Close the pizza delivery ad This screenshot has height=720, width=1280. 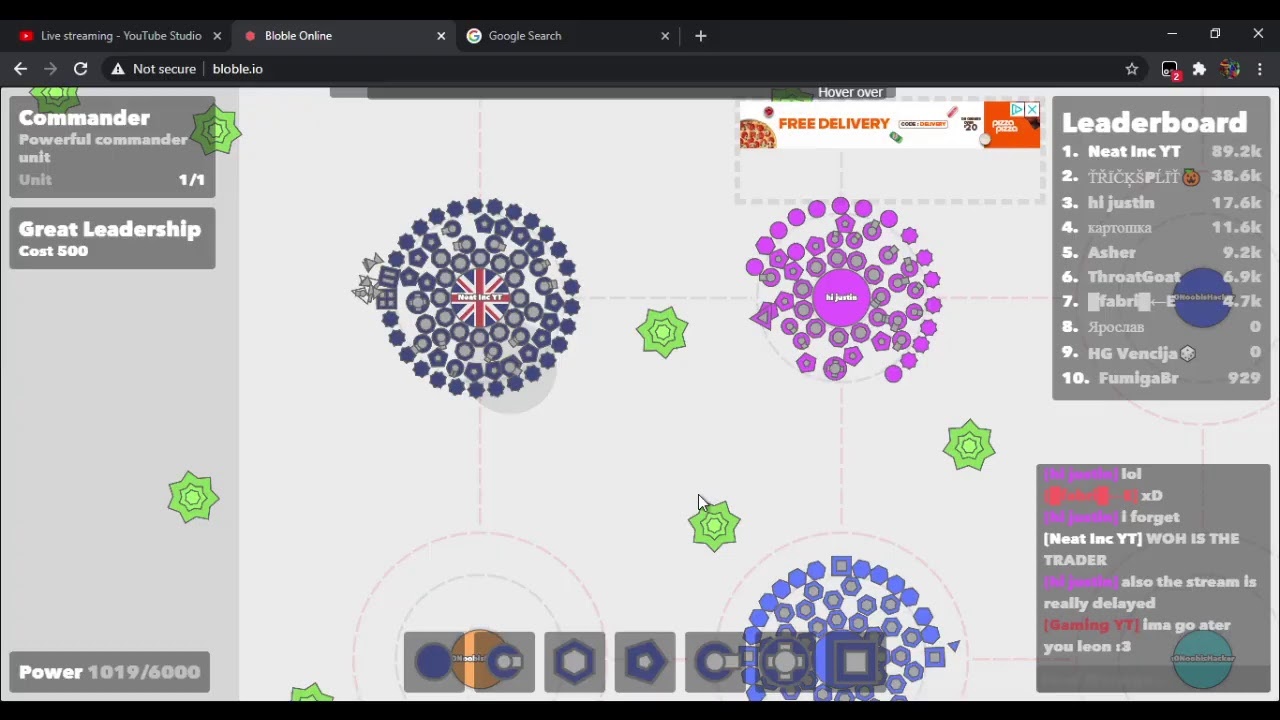tap(1032, 109)
